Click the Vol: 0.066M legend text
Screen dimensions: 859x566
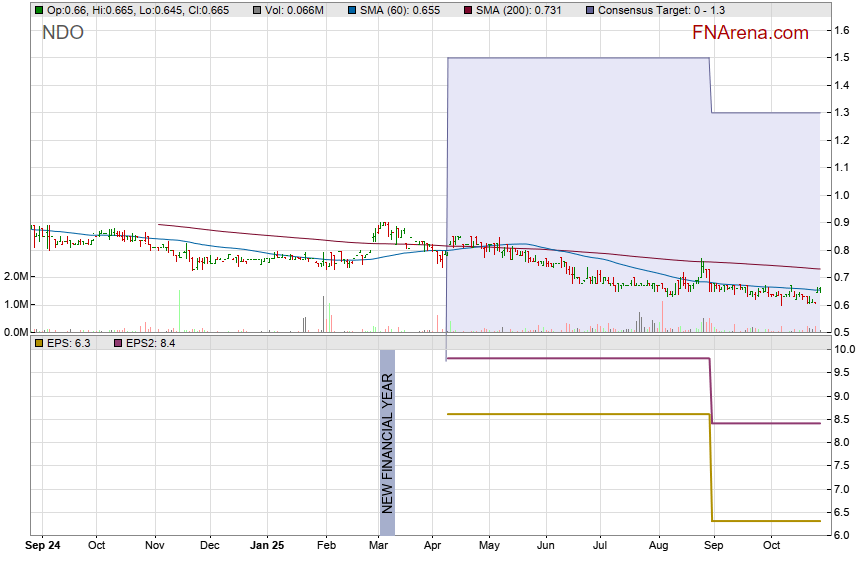pos(295,10)
